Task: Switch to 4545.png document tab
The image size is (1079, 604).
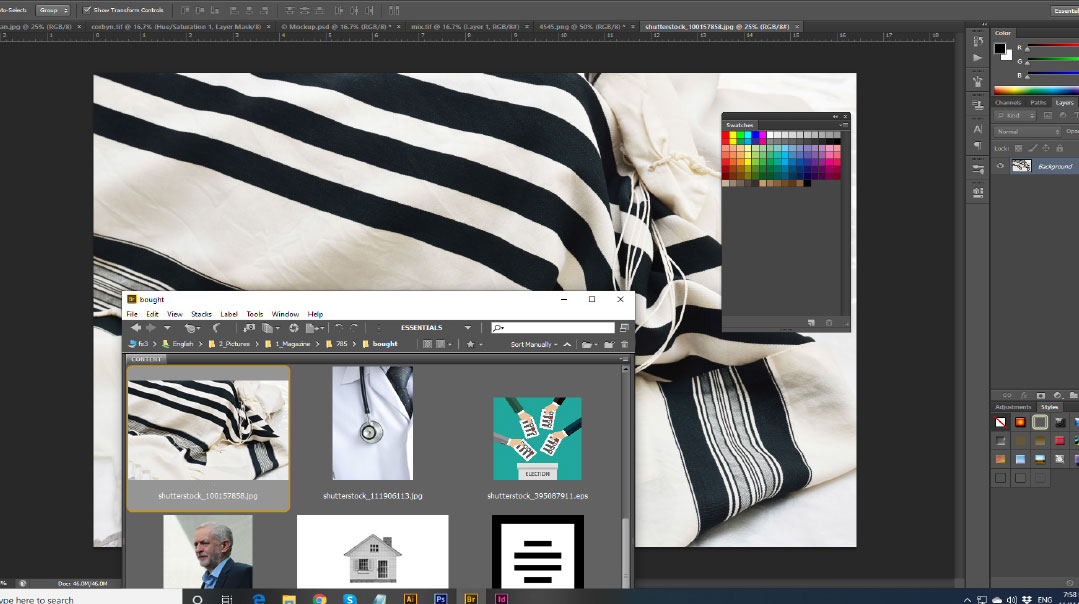Action: pos(581,27)
